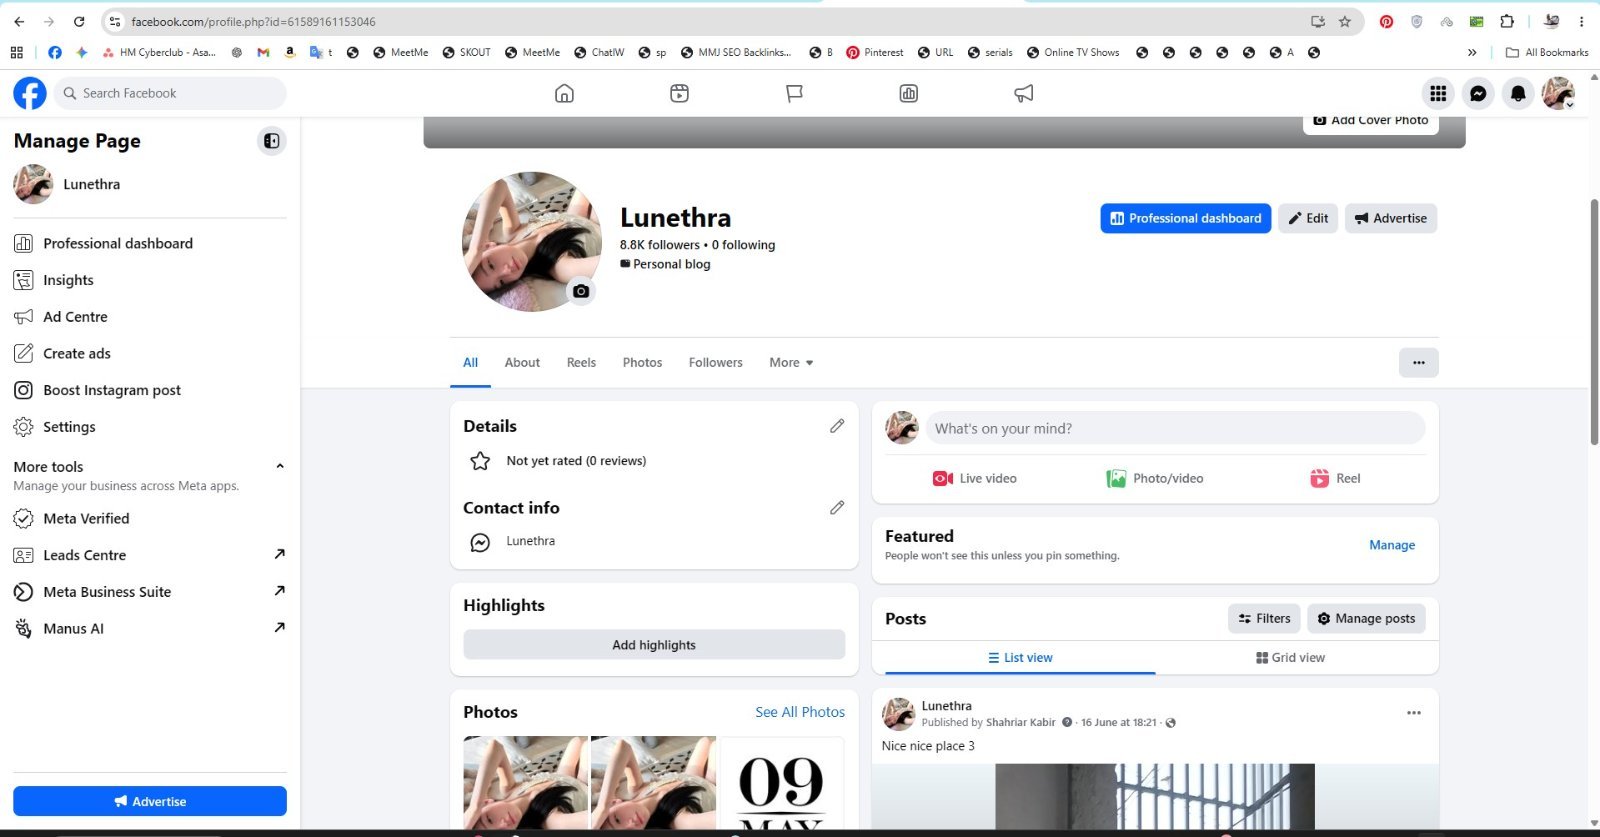Open the Chrome three-dot menu

coord(1581,21)
